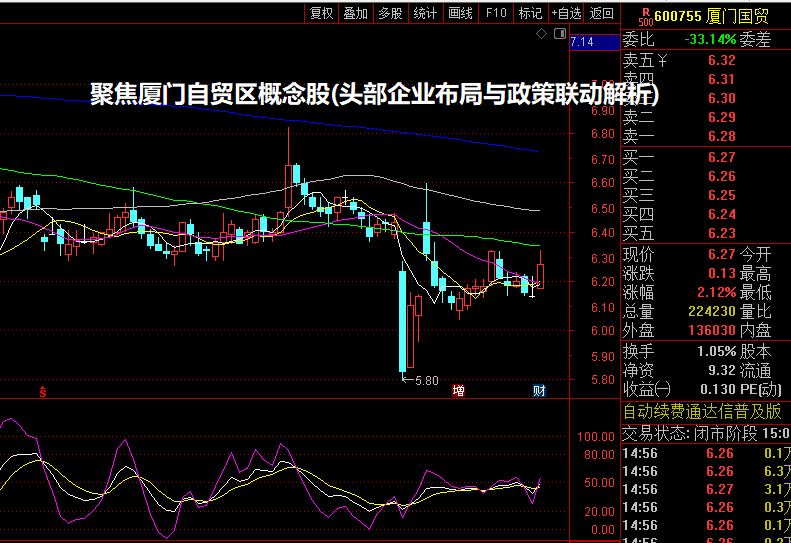791x543 pixels.
Task: Click the 交易状态: 闭市阶段 status text
Action: click(690, 434)
